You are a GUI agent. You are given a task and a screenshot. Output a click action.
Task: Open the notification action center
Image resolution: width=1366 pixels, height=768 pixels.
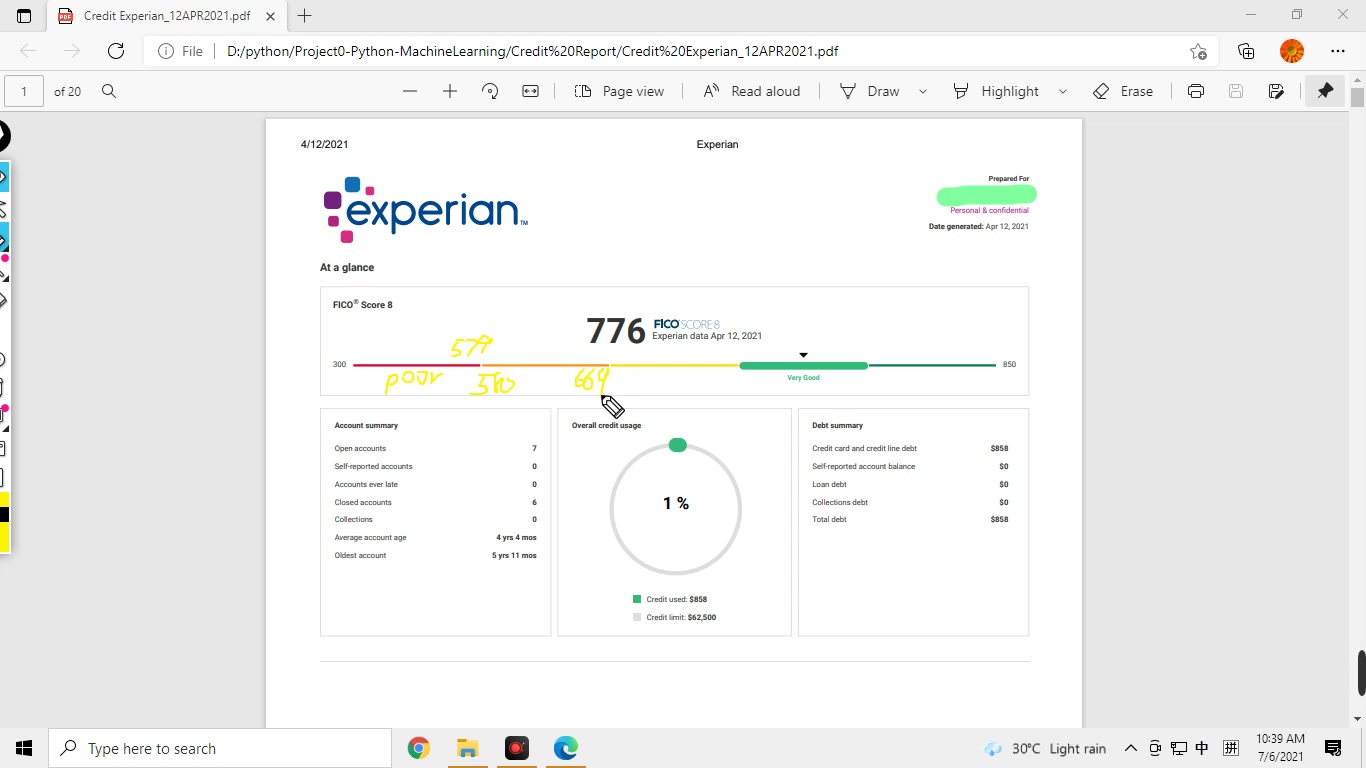(1333, 748)
